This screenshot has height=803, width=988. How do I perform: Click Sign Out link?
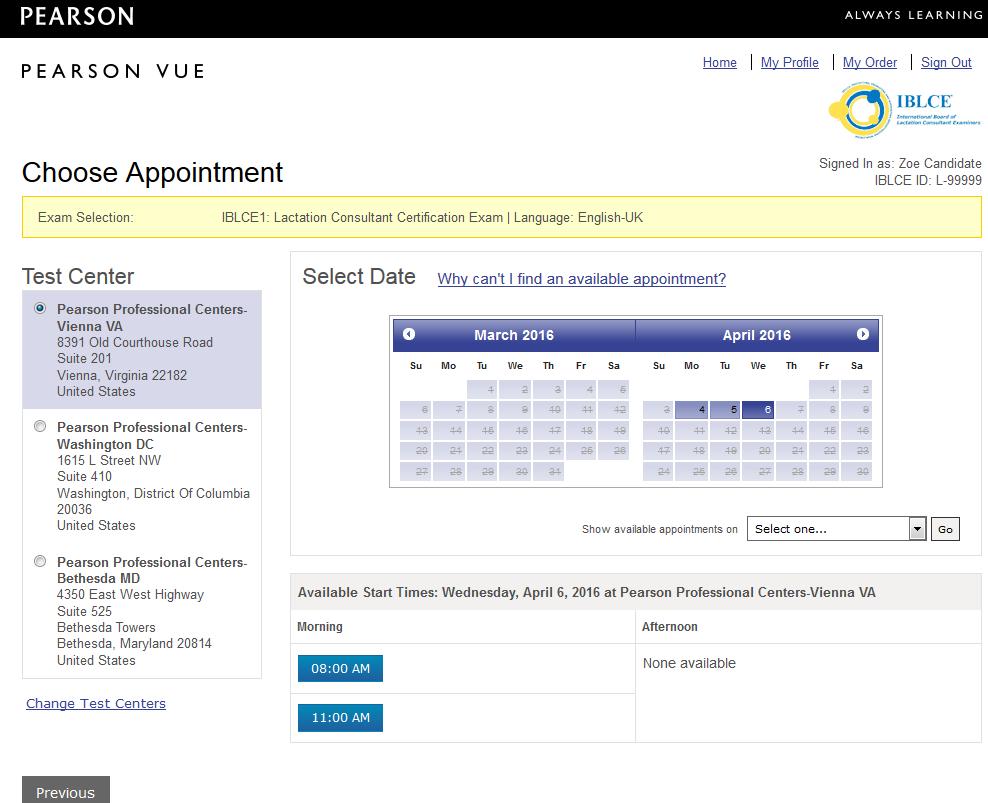coord(946,62)
